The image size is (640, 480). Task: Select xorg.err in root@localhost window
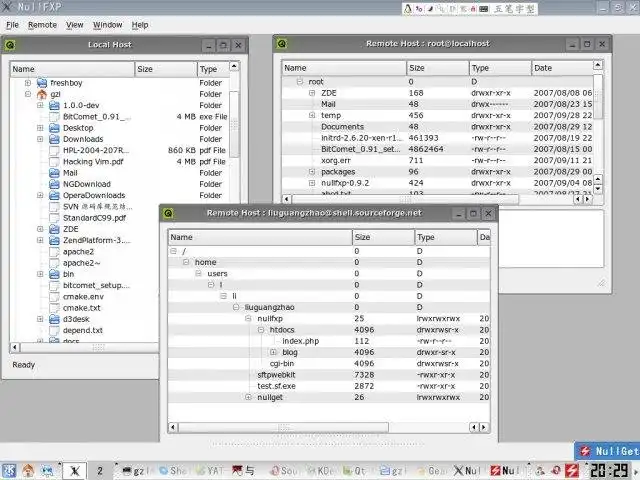pos(336,160)
